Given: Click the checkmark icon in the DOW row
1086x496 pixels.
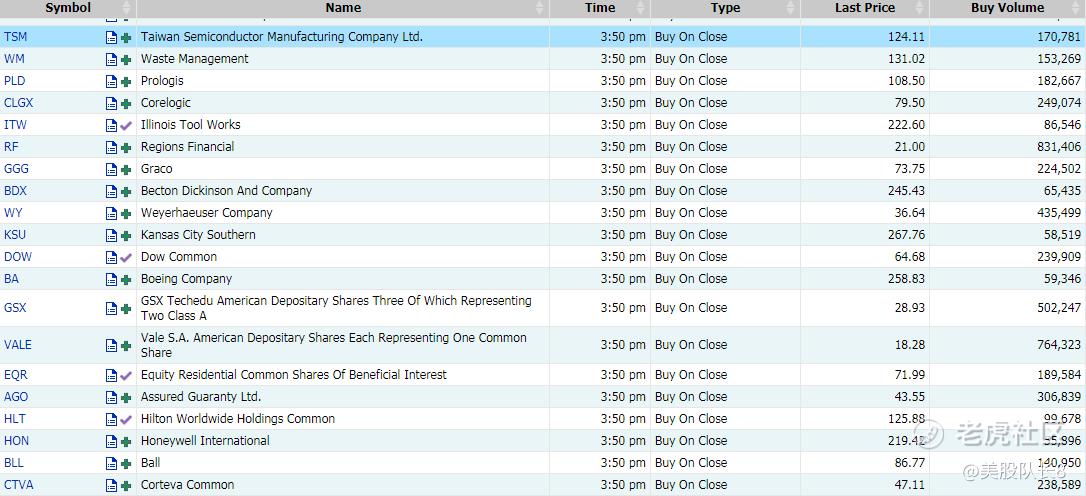Looking at the screenshot, I should click(125, 258).
